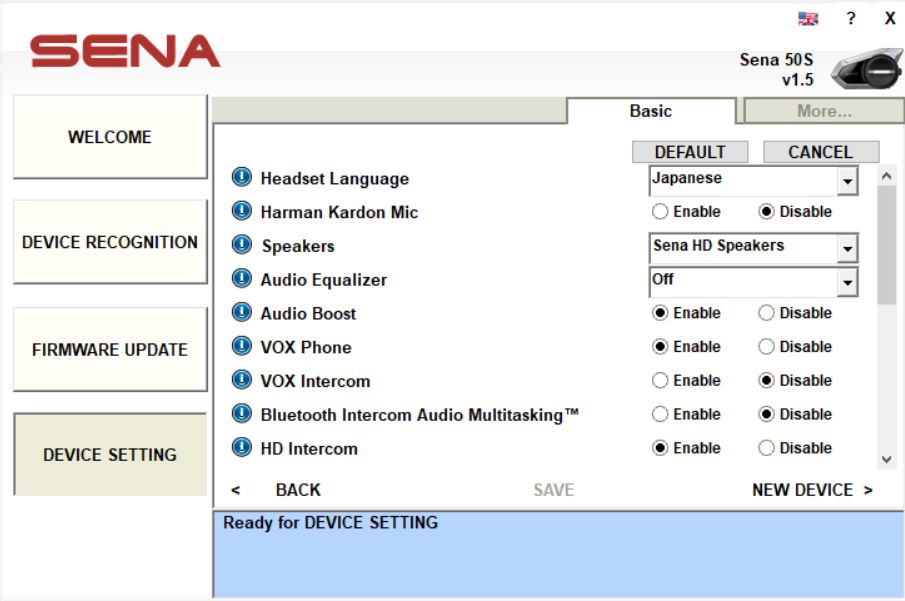Open the Audio Equalizer dropdown
Screen dimensions: 905x601
click(847, 283)
